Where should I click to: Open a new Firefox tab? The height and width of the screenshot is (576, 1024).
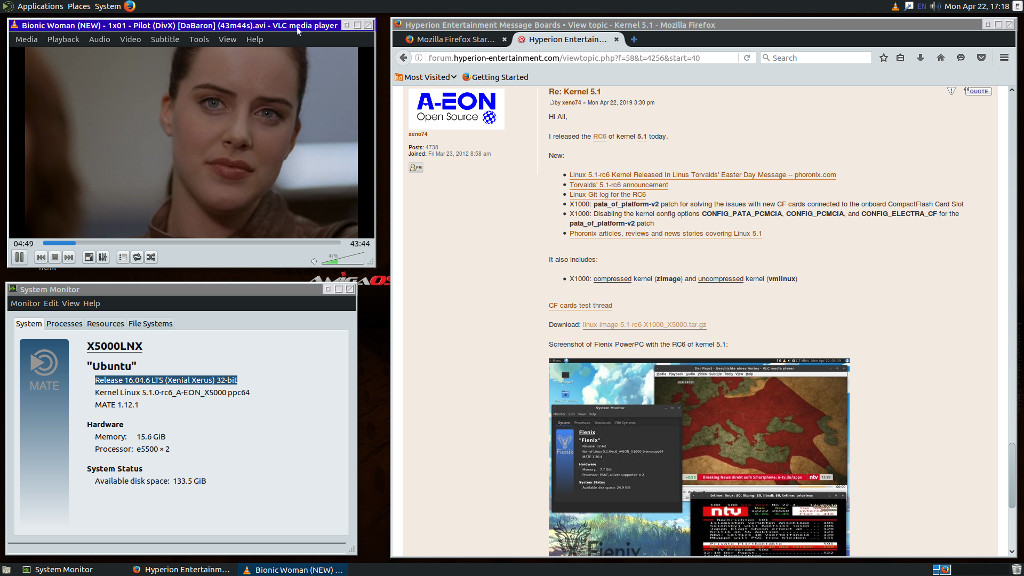point(633,39)
